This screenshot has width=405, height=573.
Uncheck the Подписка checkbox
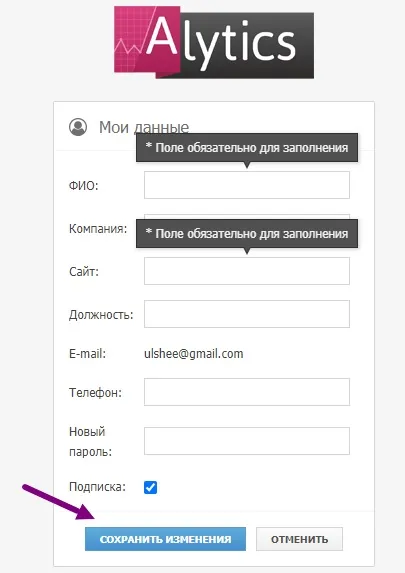coord(151,487)
